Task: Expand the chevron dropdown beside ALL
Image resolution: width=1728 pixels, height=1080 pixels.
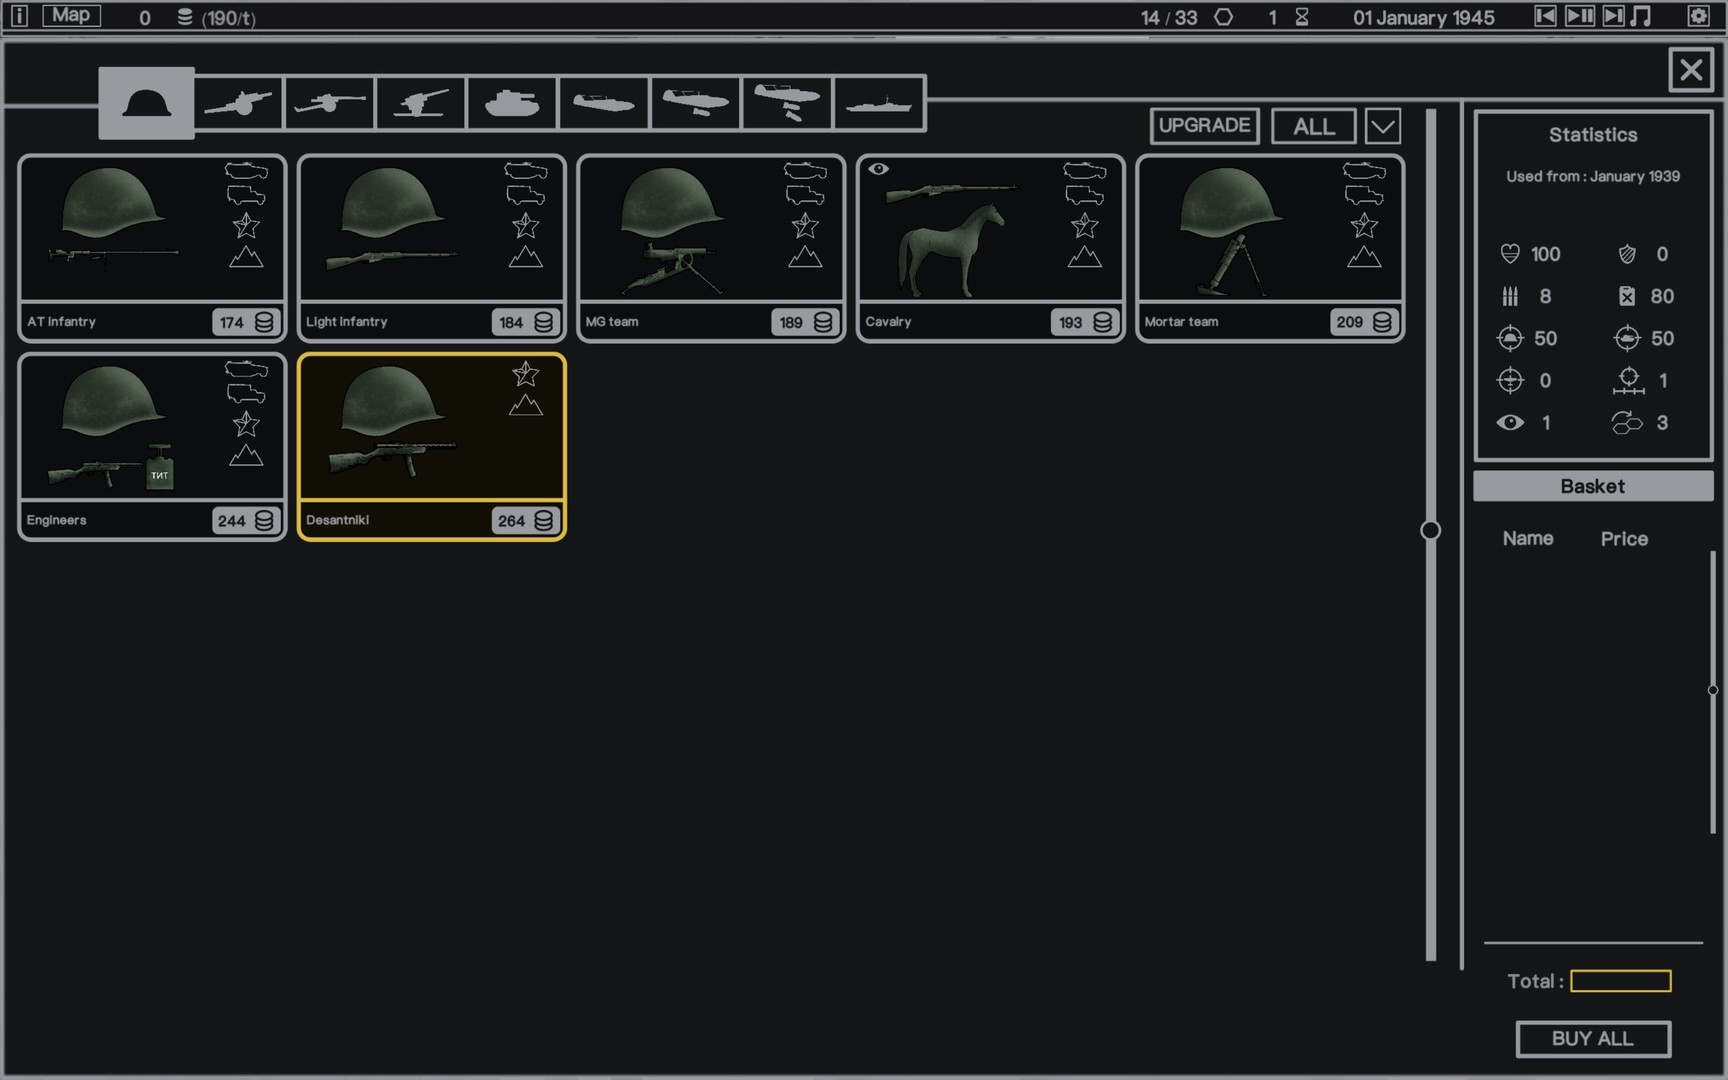Action: point(1382,127)
